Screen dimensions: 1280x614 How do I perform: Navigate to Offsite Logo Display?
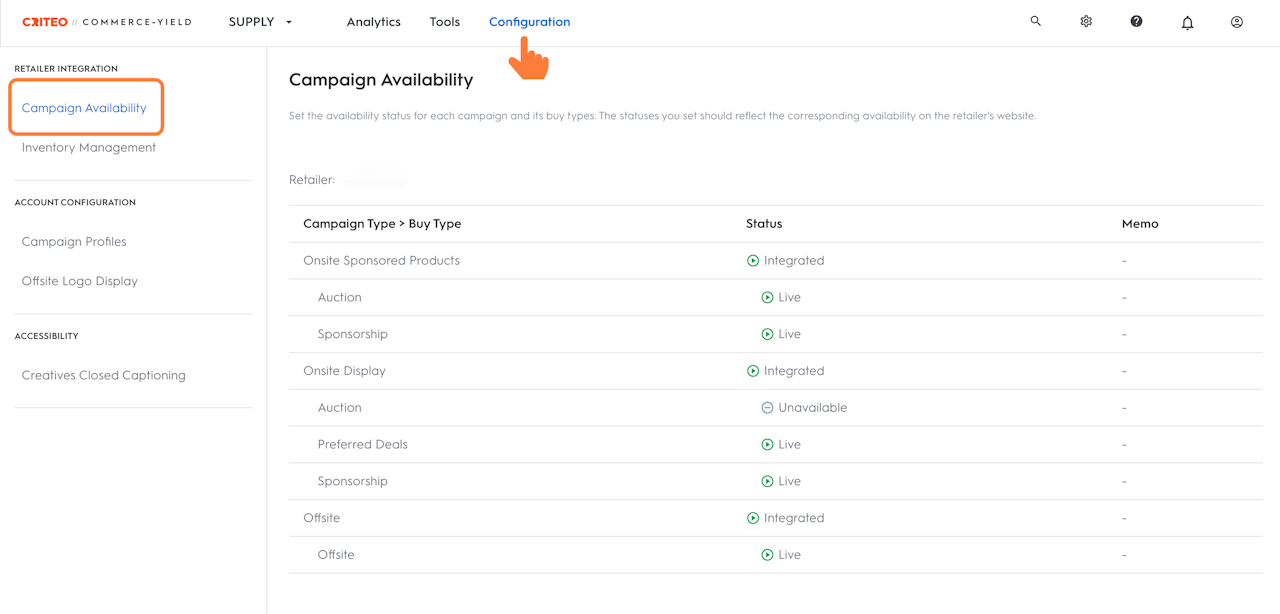80,281
